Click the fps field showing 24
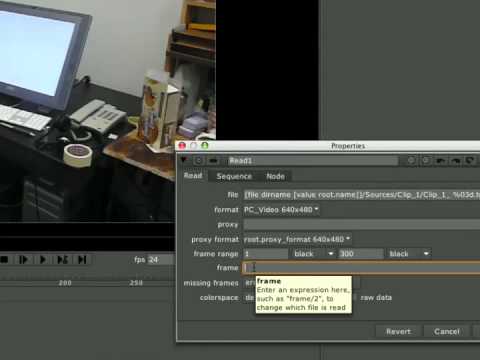The width and height of the screenshot is (480, 360). [161, 260]
